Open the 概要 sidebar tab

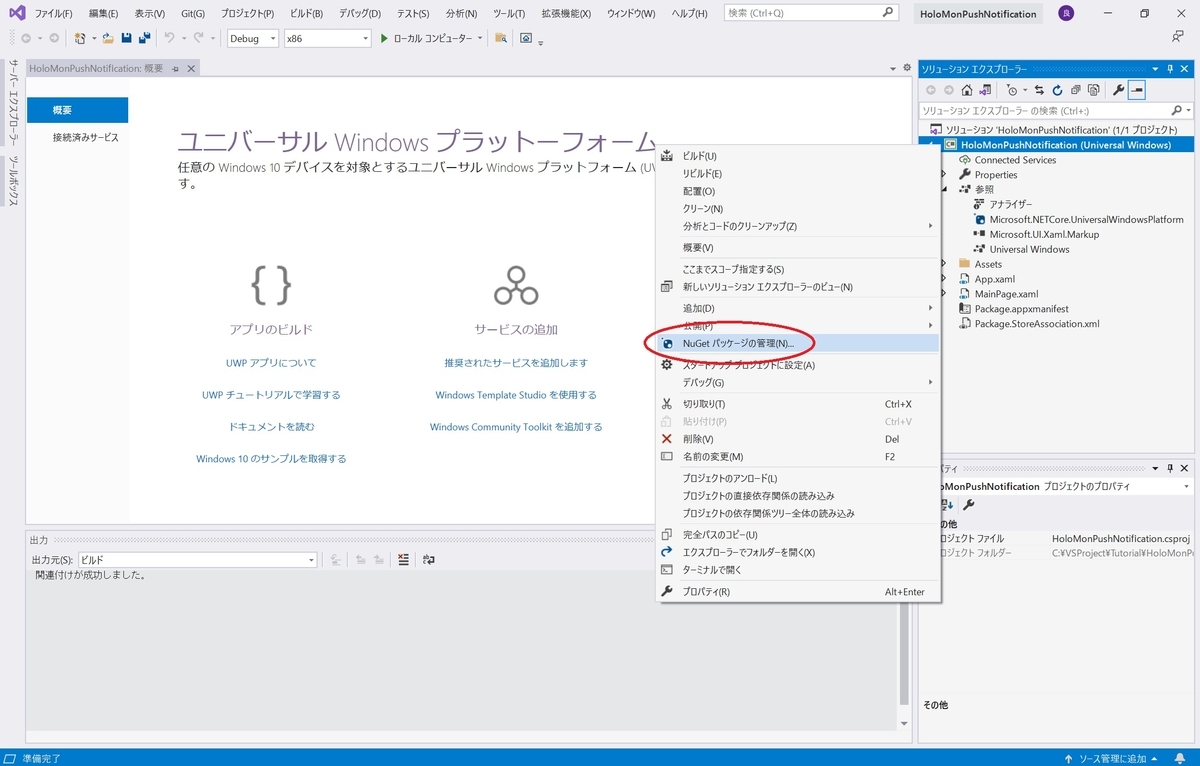coord(77,110)
